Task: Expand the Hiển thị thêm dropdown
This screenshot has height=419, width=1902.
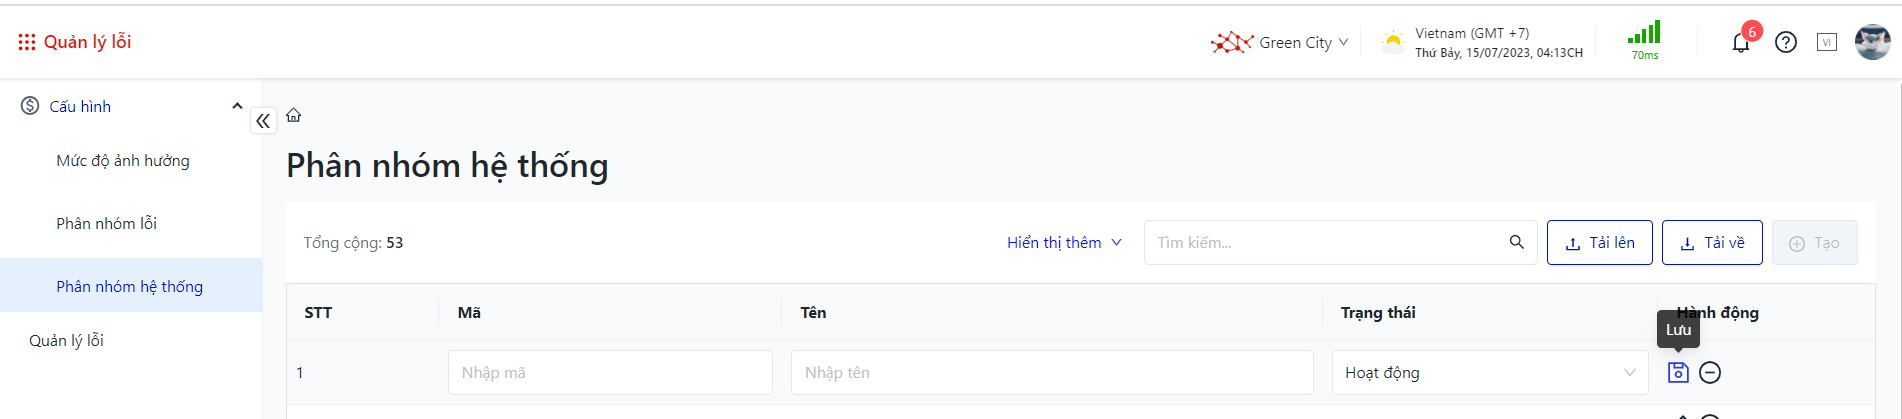Action: click(1064, 243)
